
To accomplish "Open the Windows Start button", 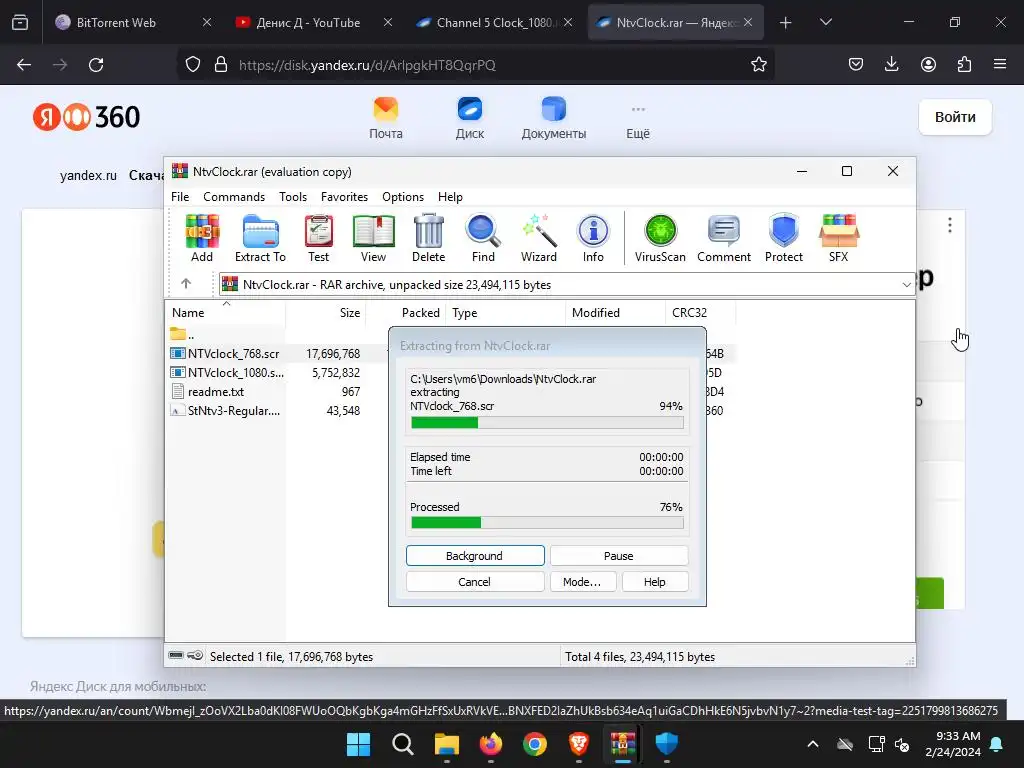I will tap(359, 744).
